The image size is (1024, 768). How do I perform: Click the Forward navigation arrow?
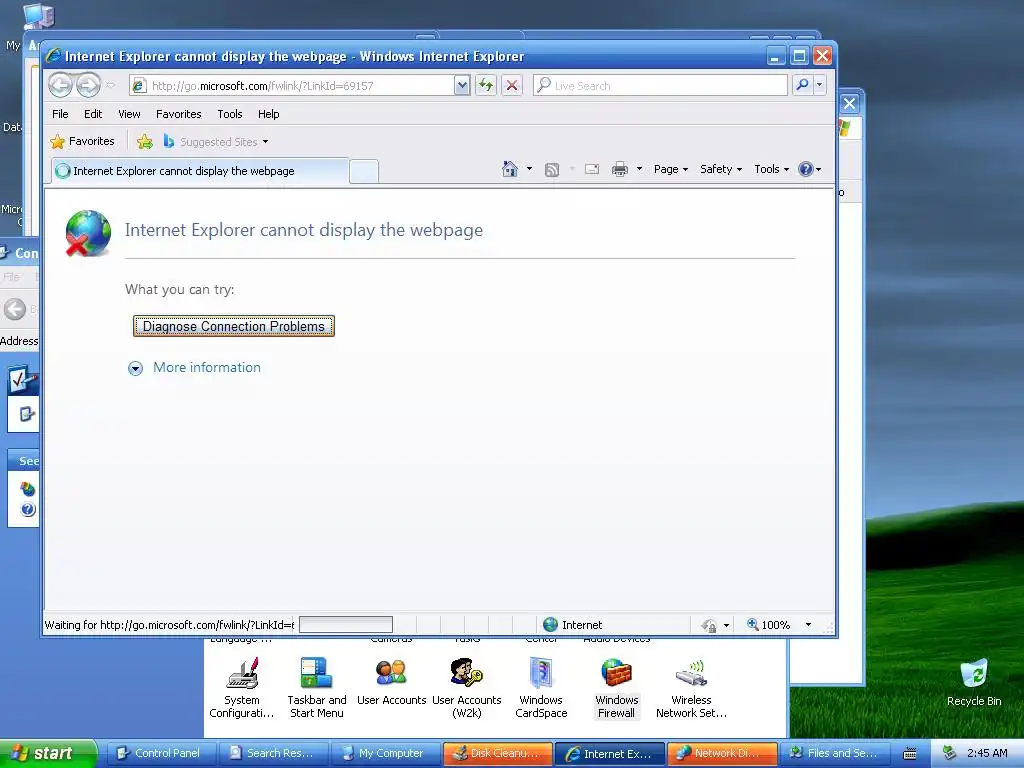[88, 85]
